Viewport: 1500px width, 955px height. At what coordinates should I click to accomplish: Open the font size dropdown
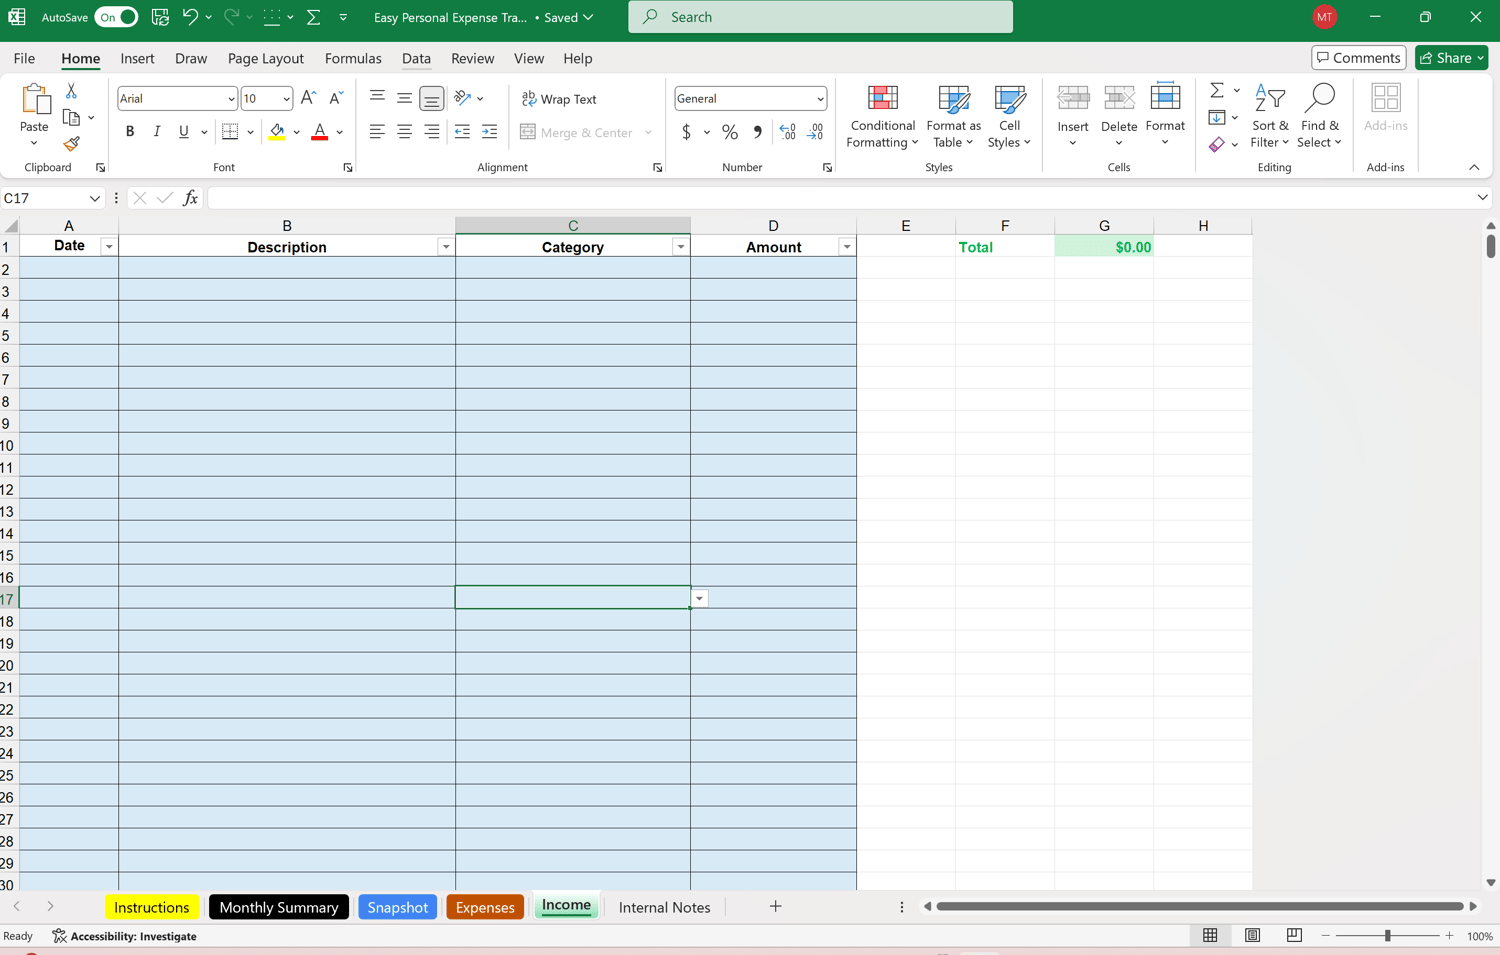(x=286, y=99)
